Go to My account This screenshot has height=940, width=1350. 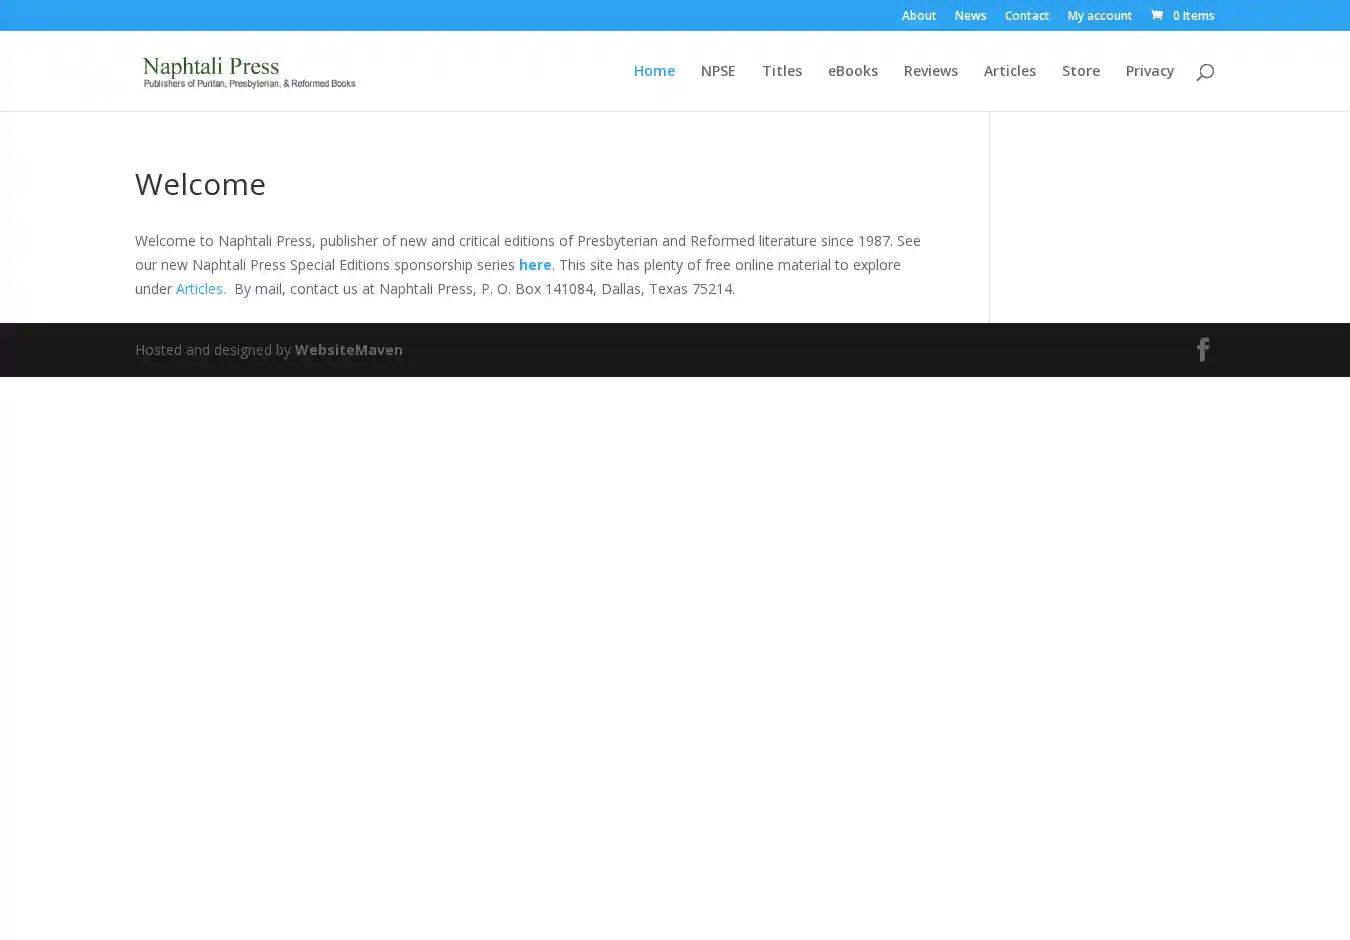tap(1099, 15)
